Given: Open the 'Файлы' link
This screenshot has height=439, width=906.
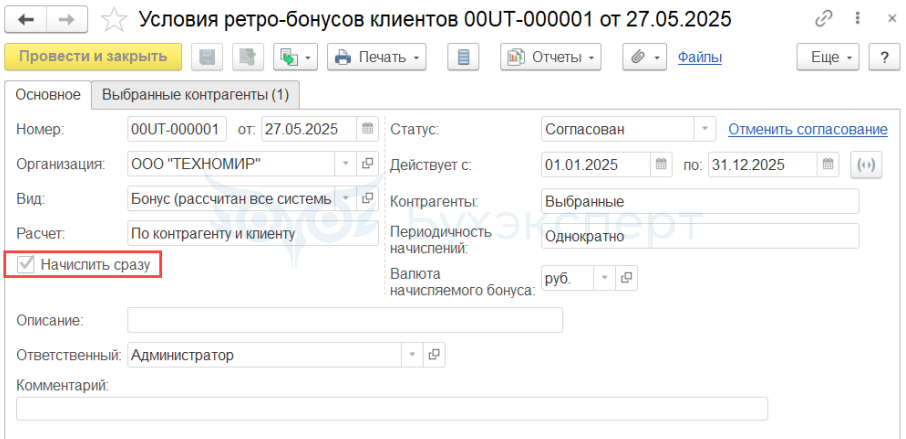Looking at the screenshot, I should tap(699, 57).
